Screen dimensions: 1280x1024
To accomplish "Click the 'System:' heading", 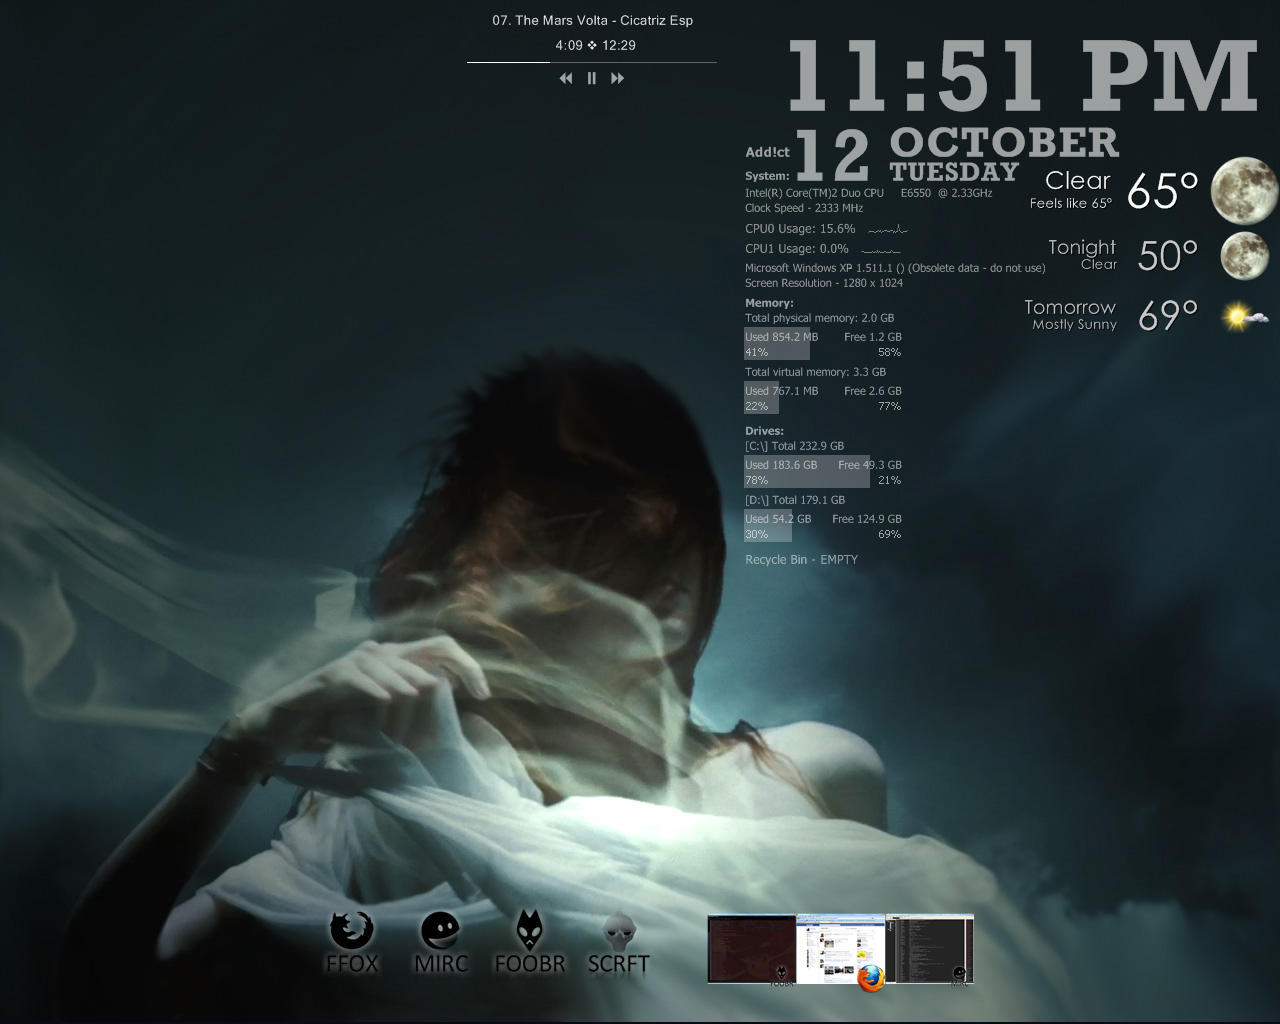I will tap(767, 176).
